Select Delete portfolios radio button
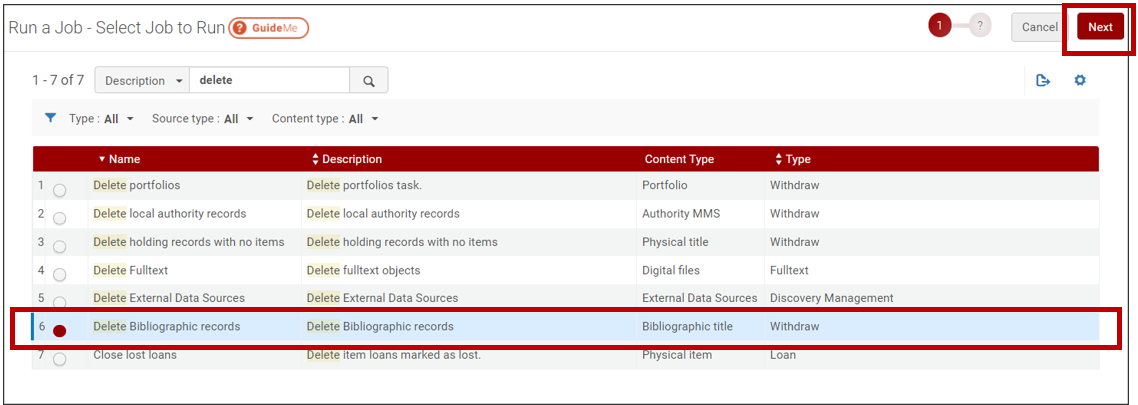Viewport: 1138px width, 405px height. pyautogui.click(x=60, y=190)
